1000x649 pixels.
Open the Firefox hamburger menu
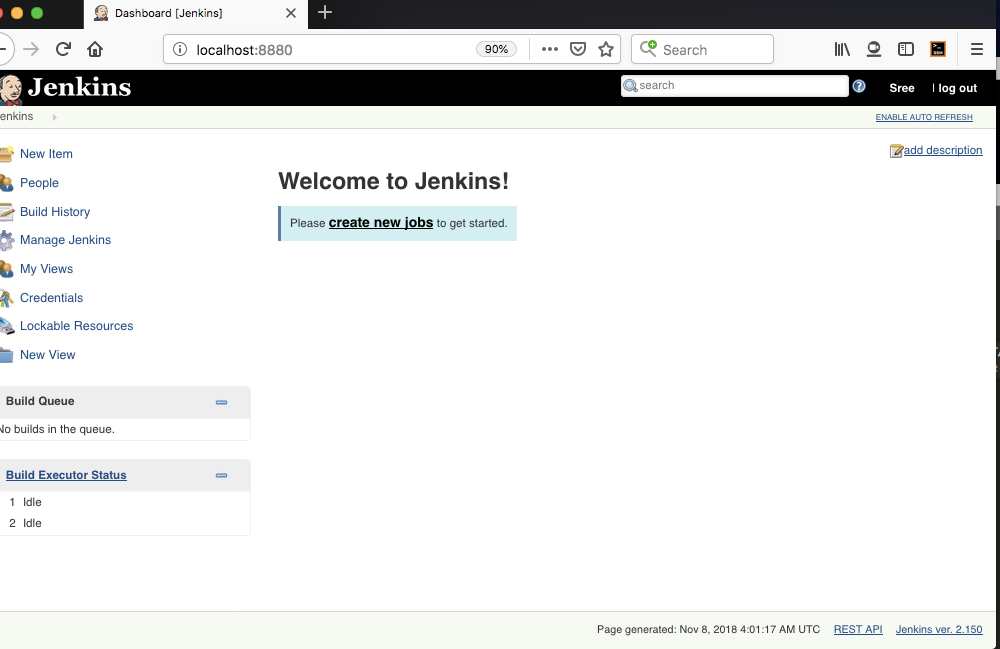[976, 49]
